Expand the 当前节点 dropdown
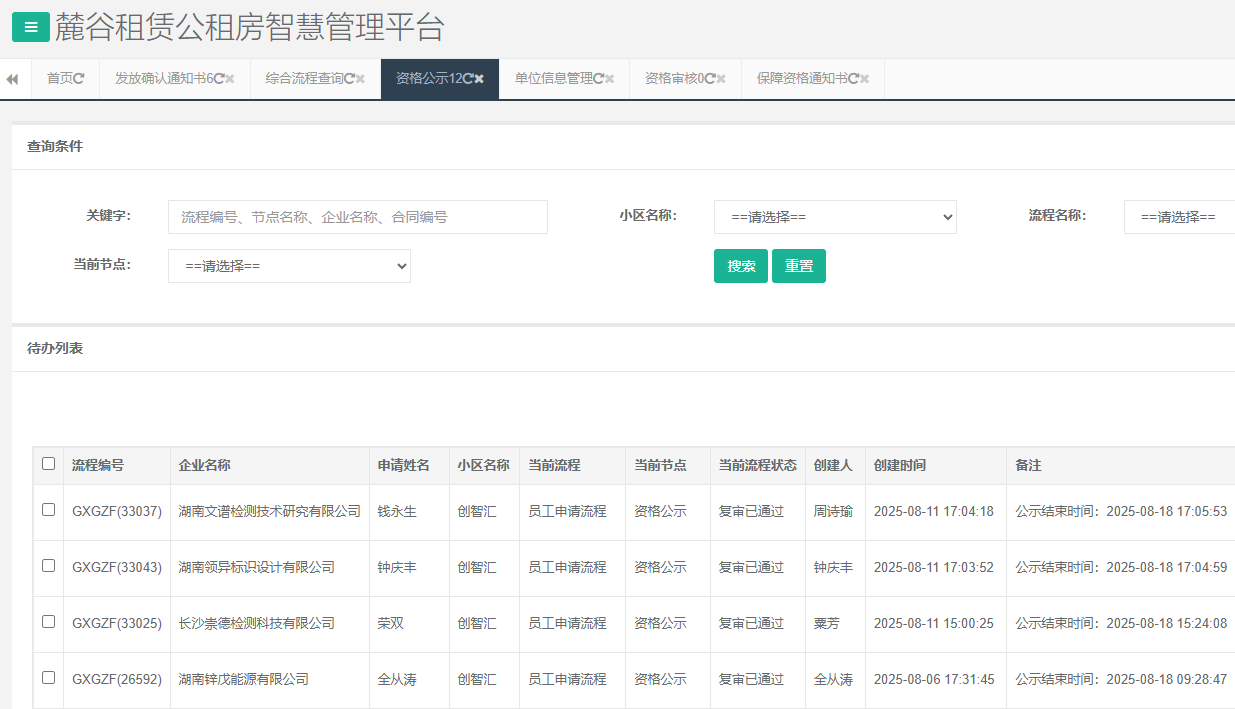 (289, 266)
